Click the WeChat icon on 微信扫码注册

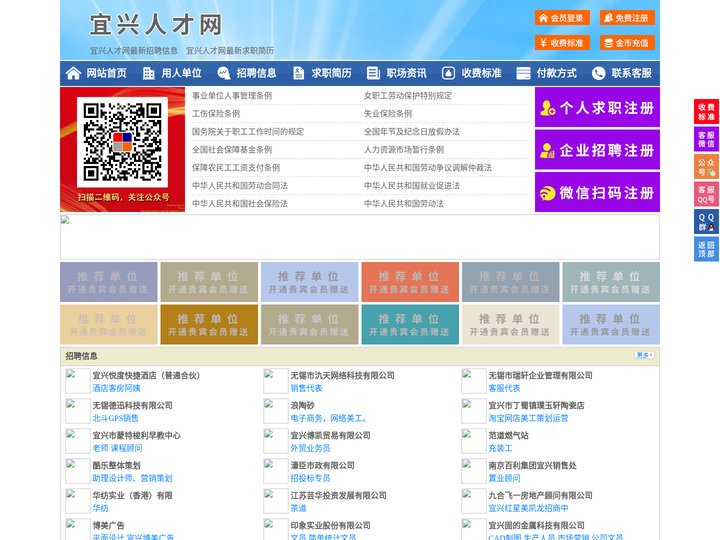pyautogui.click(x=547, y=193)
